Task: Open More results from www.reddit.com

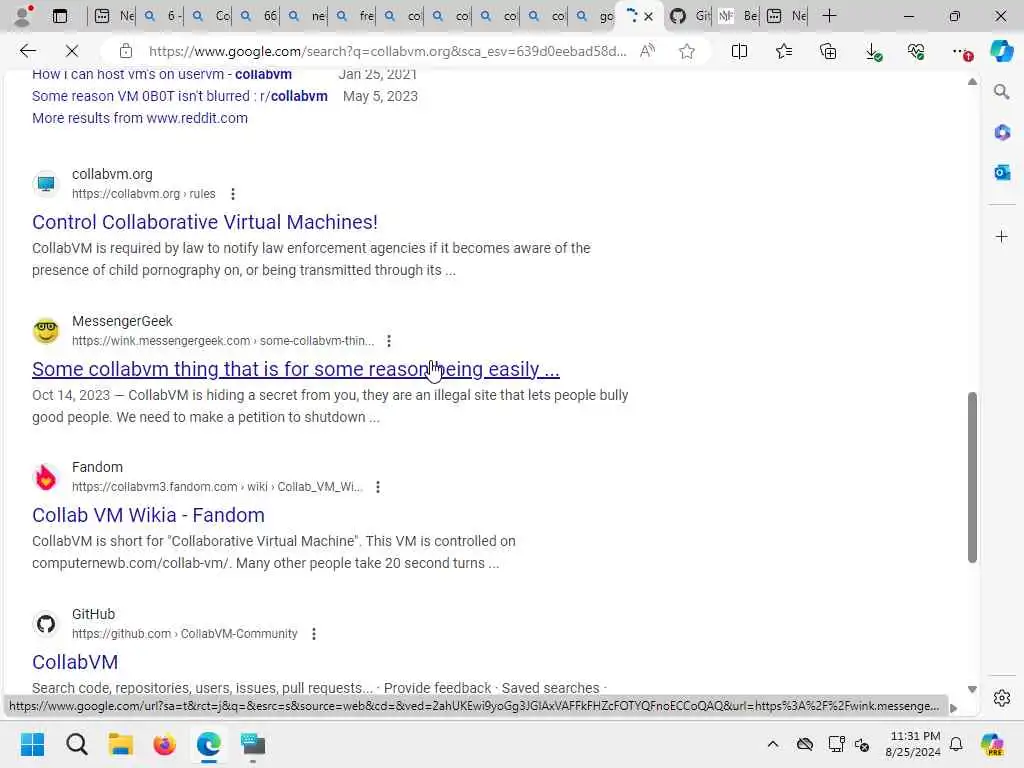Action: point(140,118)
